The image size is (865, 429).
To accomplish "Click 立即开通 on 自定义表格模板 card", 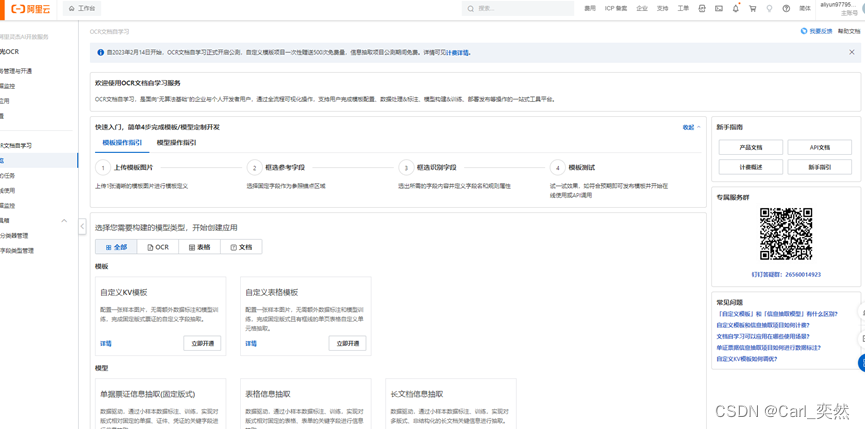I will coord(348,343).
